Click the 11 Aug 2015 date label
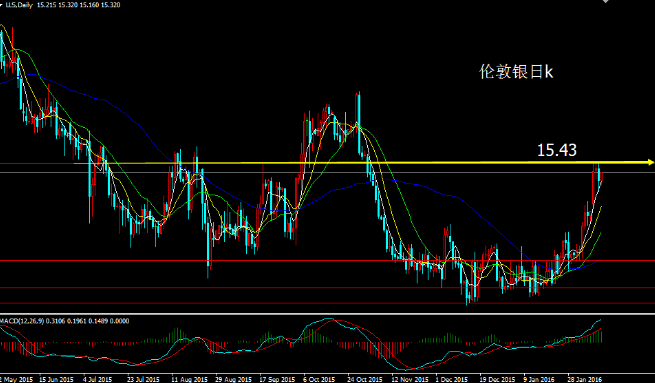The height and width of the screenshot is (383, 655). 190,379
